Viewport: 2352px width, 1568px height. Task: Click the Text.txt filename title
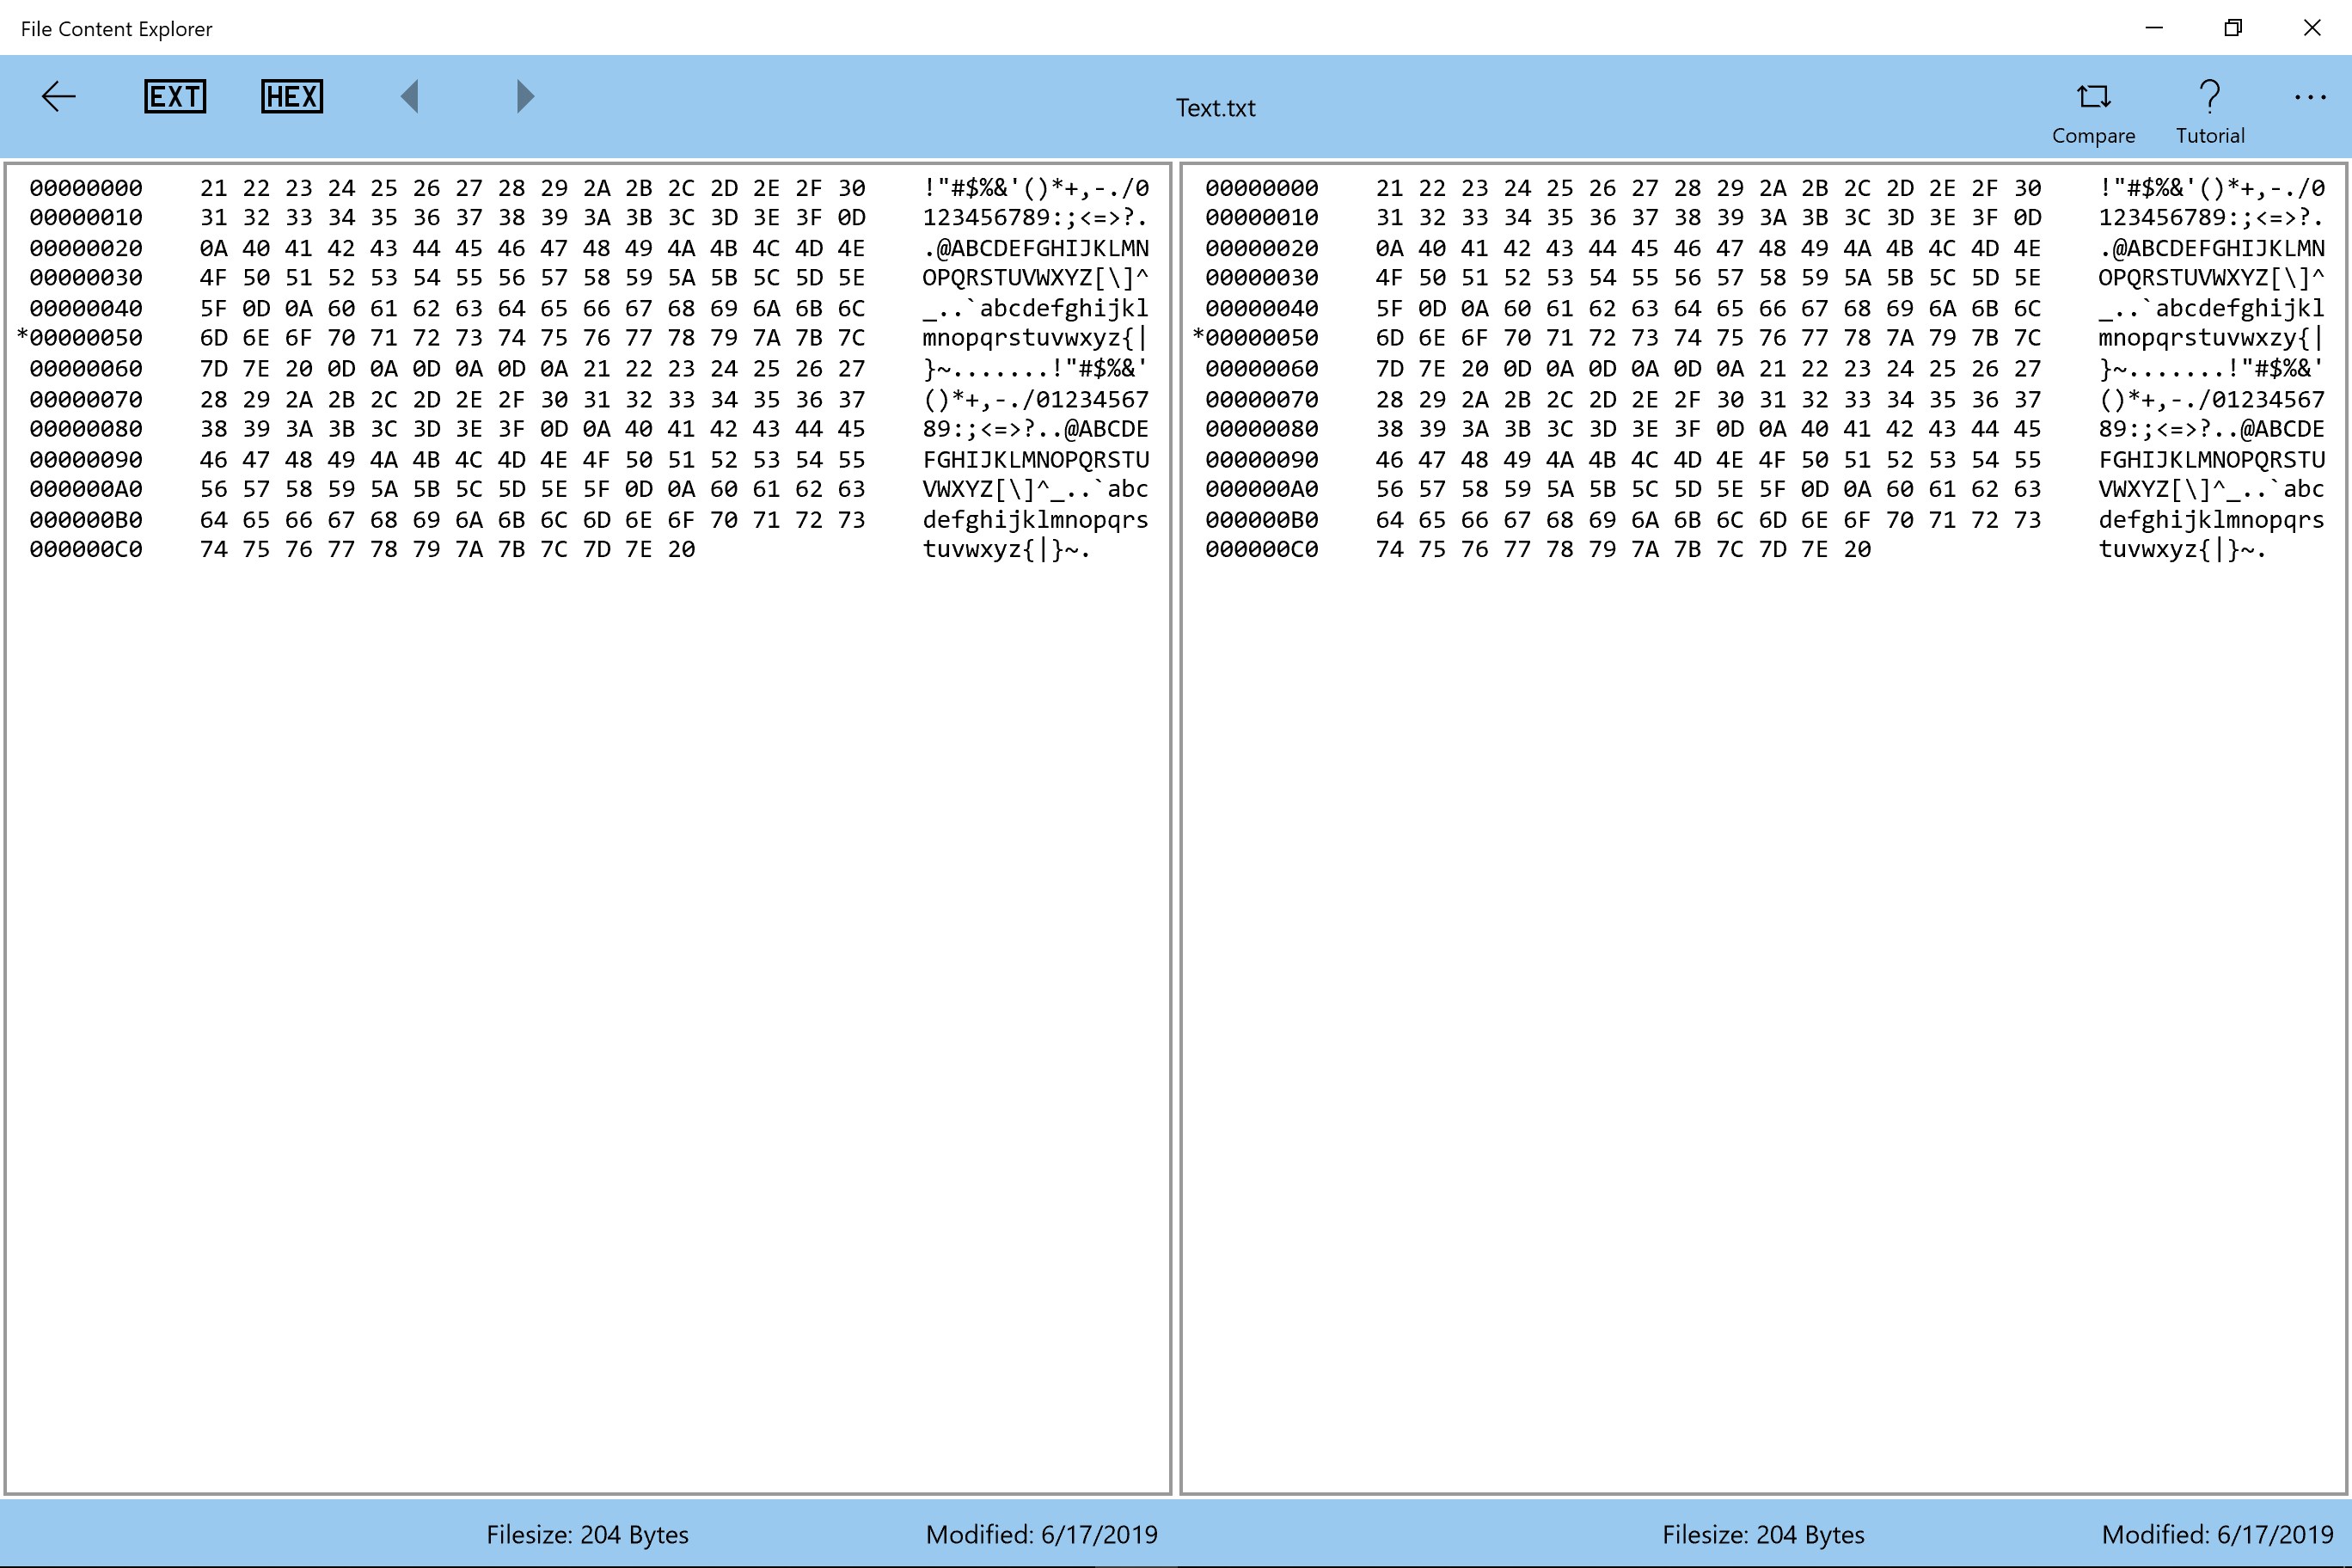pyautogui.click(x=1215, y=108)
